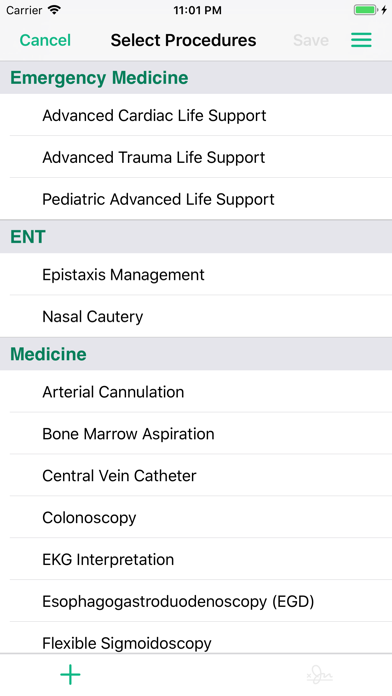Select Advanced Trauma Life Support
The image size is (392, 696).
(196, 157)
